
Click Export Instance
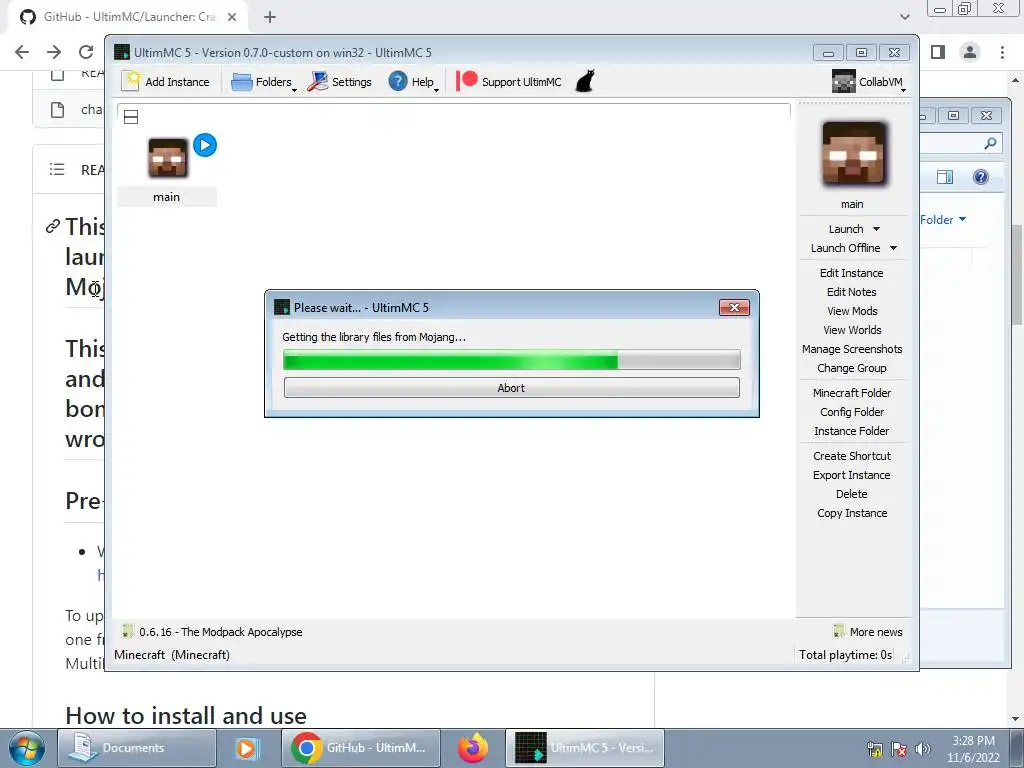[x=852, y=475]
